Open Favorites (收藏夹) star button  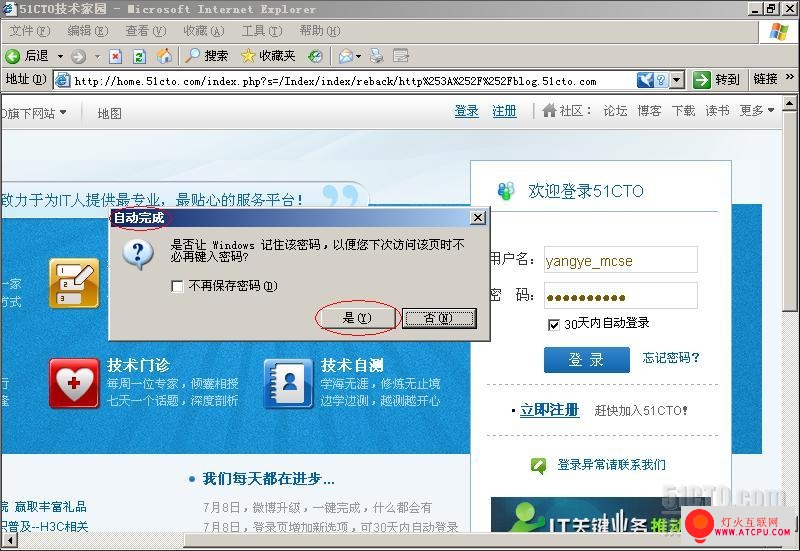coord(268,56)
